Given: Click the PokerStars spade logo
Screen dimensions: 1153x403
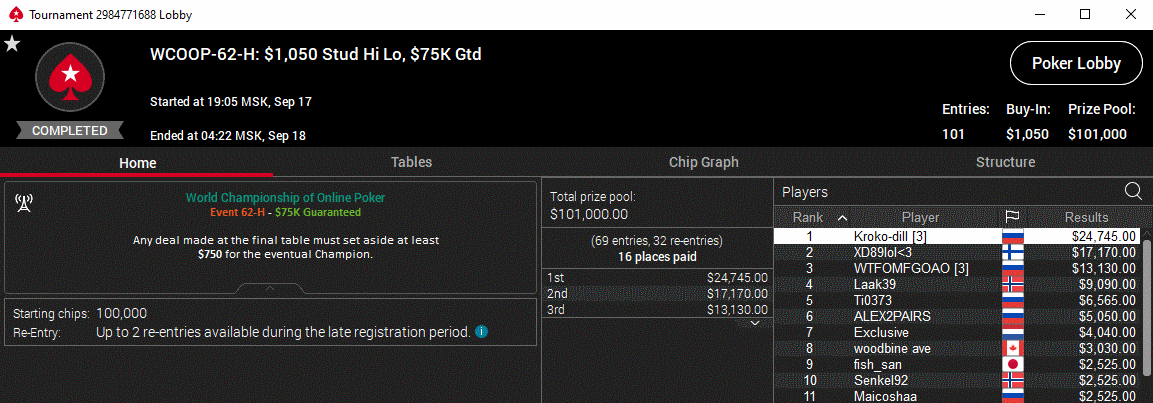Looking at the screenshot, I should click(70, 76).
